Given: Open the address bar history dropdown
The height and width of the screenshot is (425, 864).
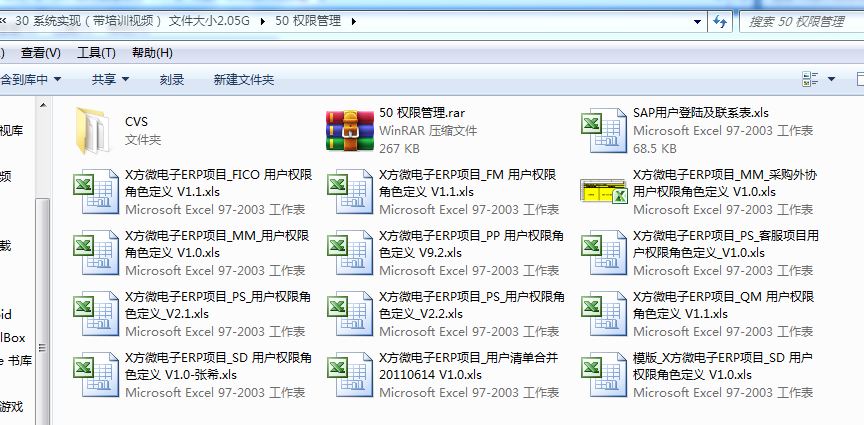Looking at the screenshot, I should [698, 21].
